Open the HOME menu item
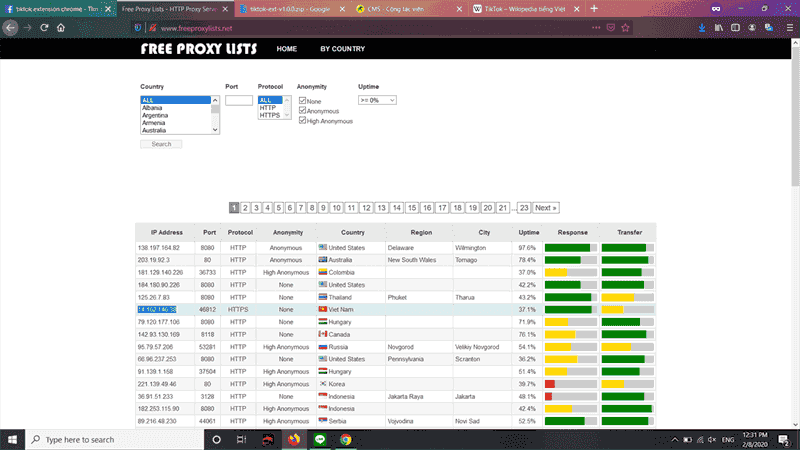 coord(287,49)
